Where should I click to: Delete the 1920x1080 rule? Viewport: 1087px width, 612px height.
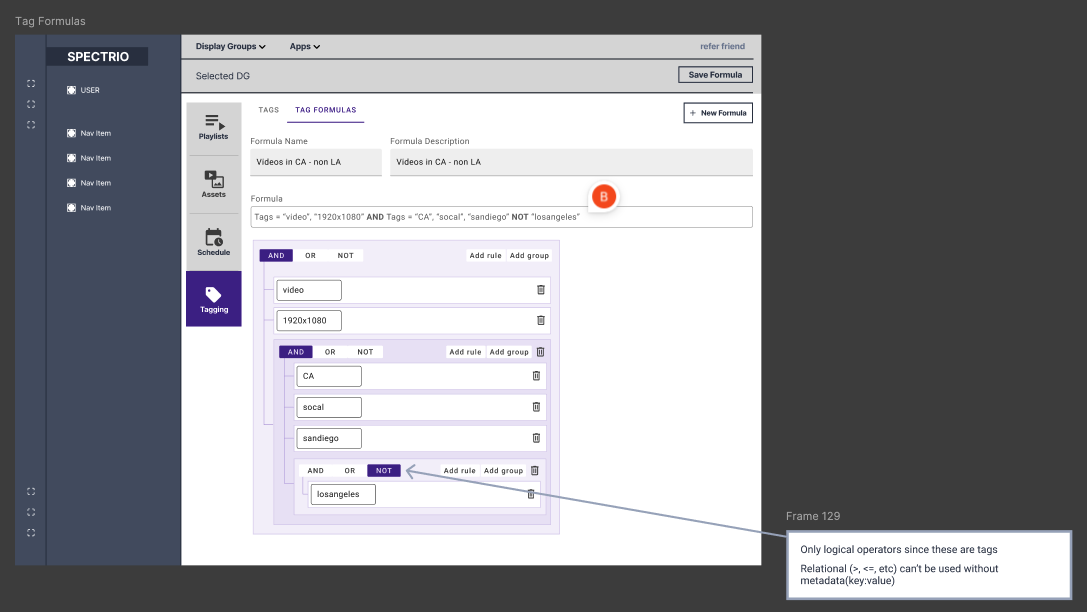click(x=541, y=320)
